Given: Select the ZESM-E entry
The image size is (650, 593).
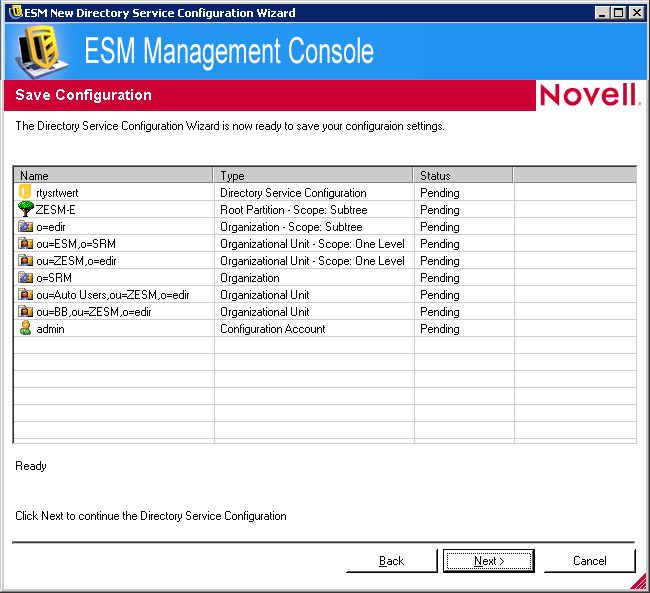Looking at the screenshot, I should pyautogui.click(x=55, y=210).
